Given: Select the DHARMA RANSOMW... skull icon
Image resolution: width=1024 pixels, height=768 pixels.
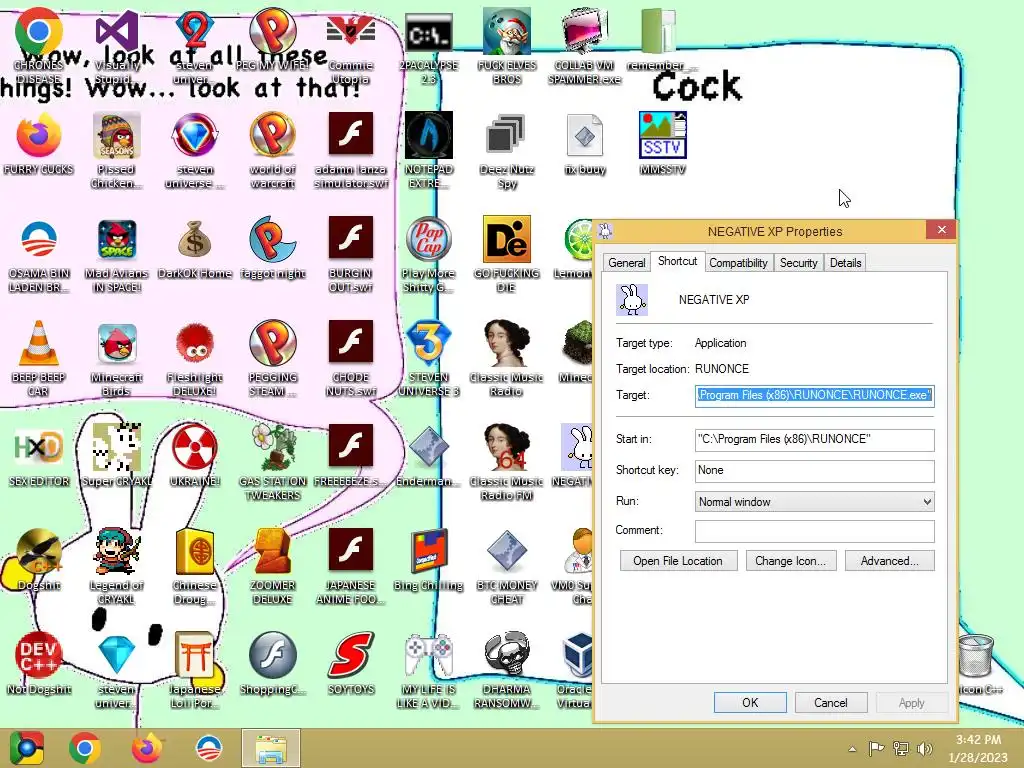Looking at the screenshot, I should click(x=506, y=655).
